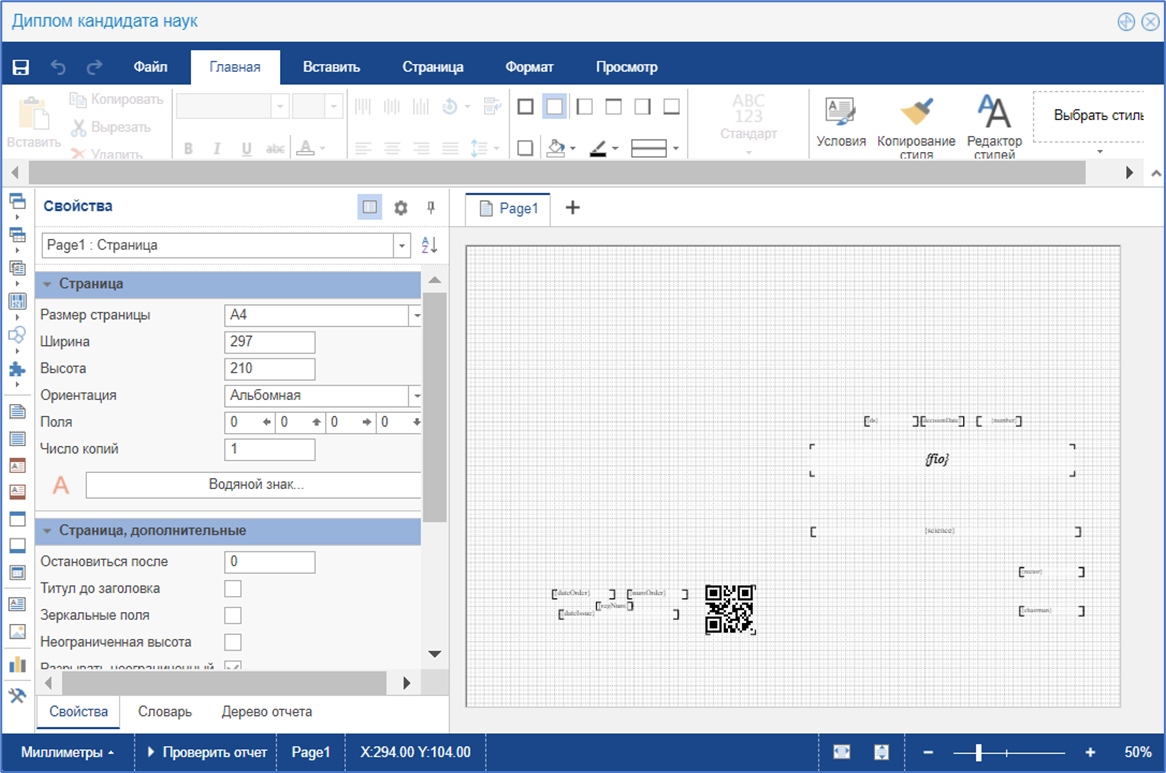Screen dimensions: 1166x773
Task: Click the properties settings gear icon
Action: point(401,208)
